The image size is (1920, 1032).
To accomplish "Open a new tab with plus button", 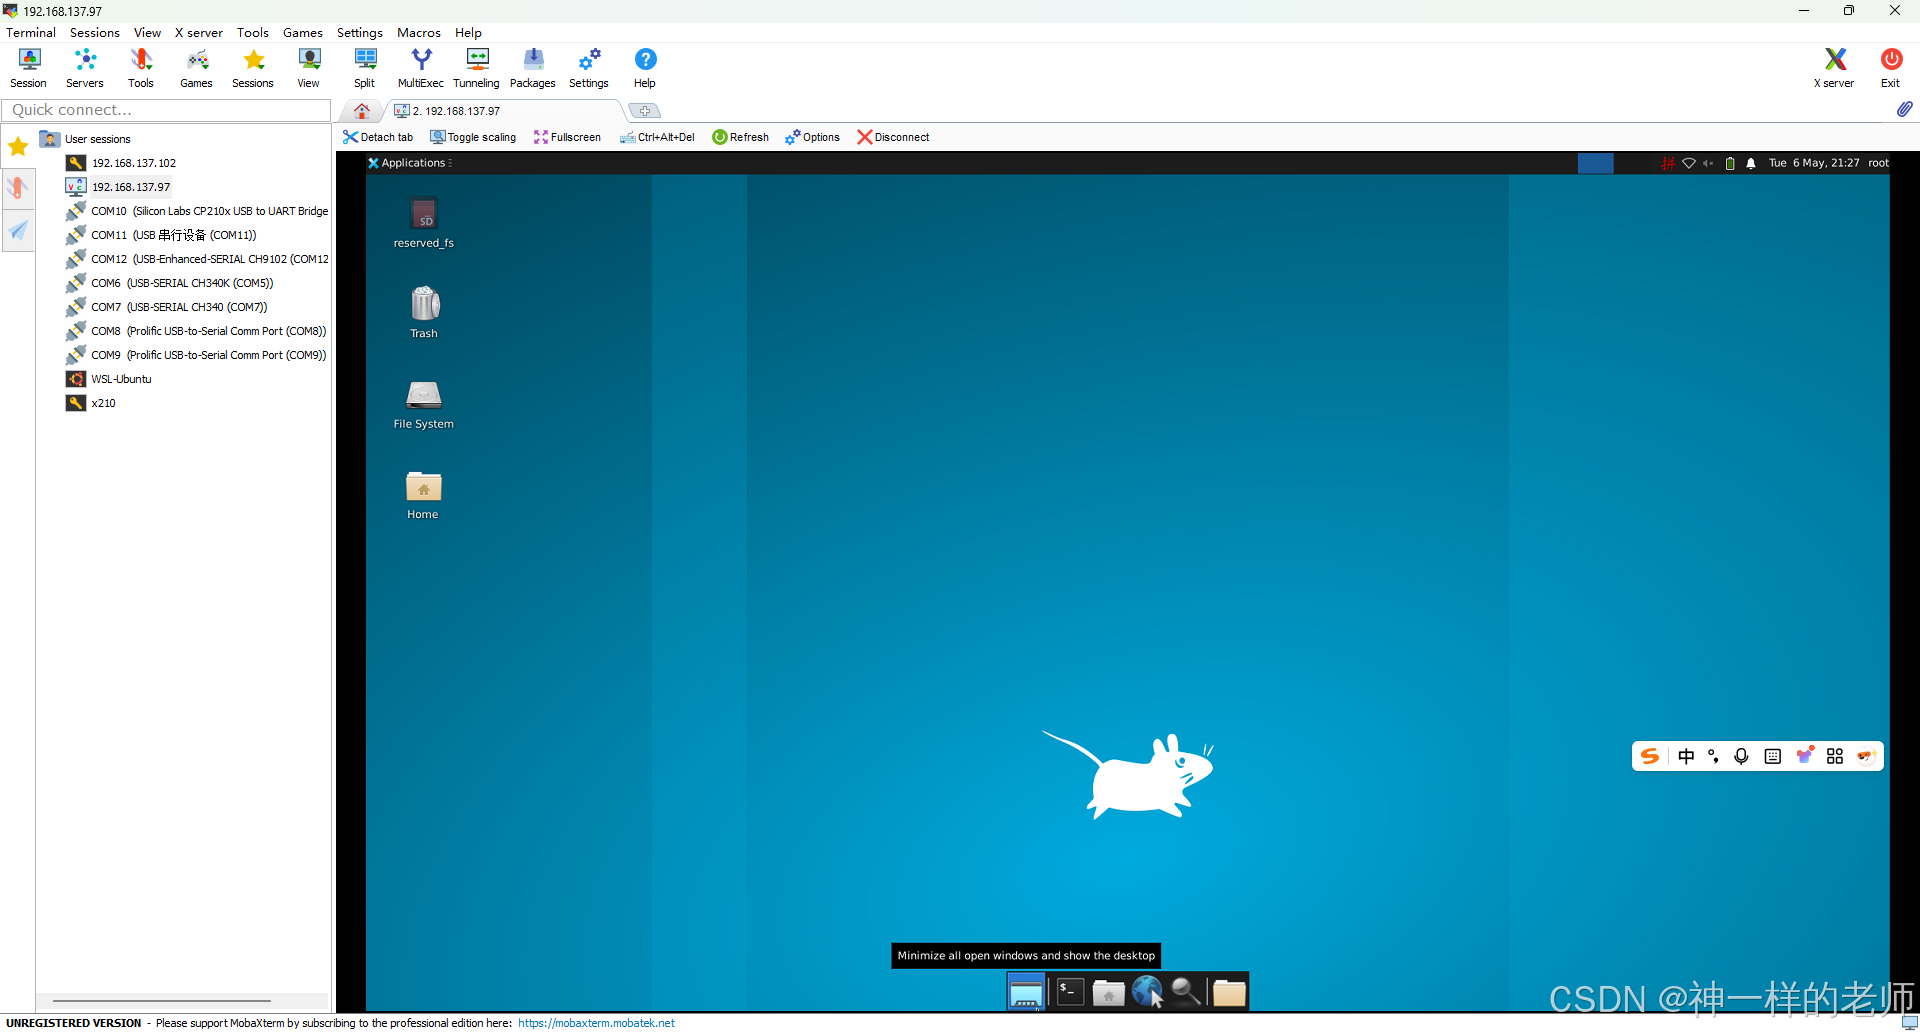I will 645,111.
